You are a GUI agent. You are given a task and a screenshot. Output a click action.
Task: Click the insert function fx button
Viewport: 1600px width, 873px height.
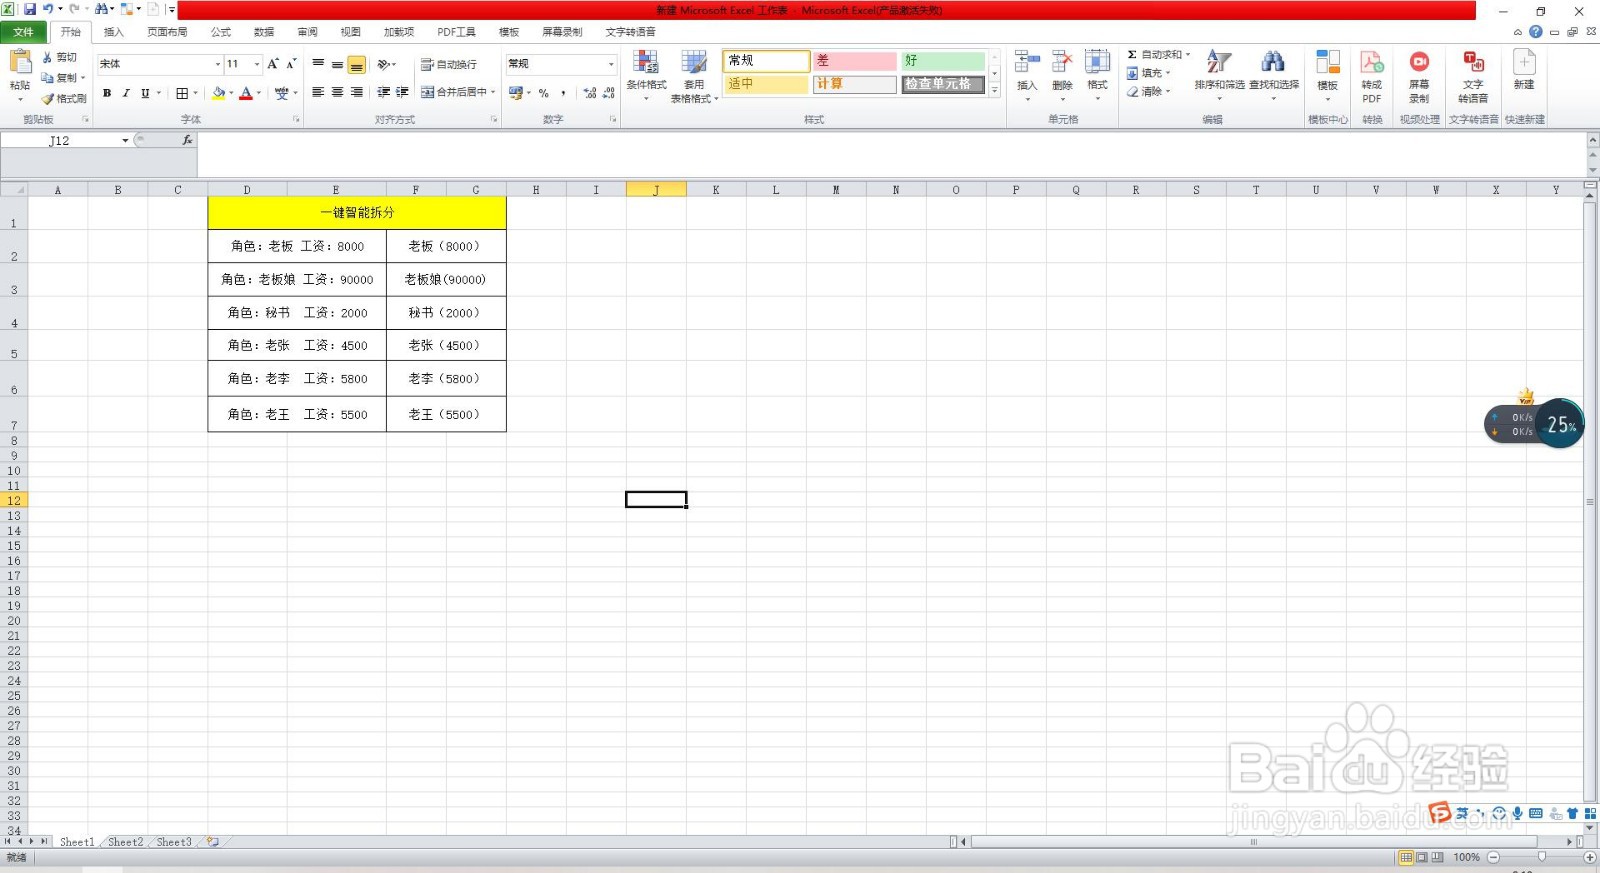point(187,140)
